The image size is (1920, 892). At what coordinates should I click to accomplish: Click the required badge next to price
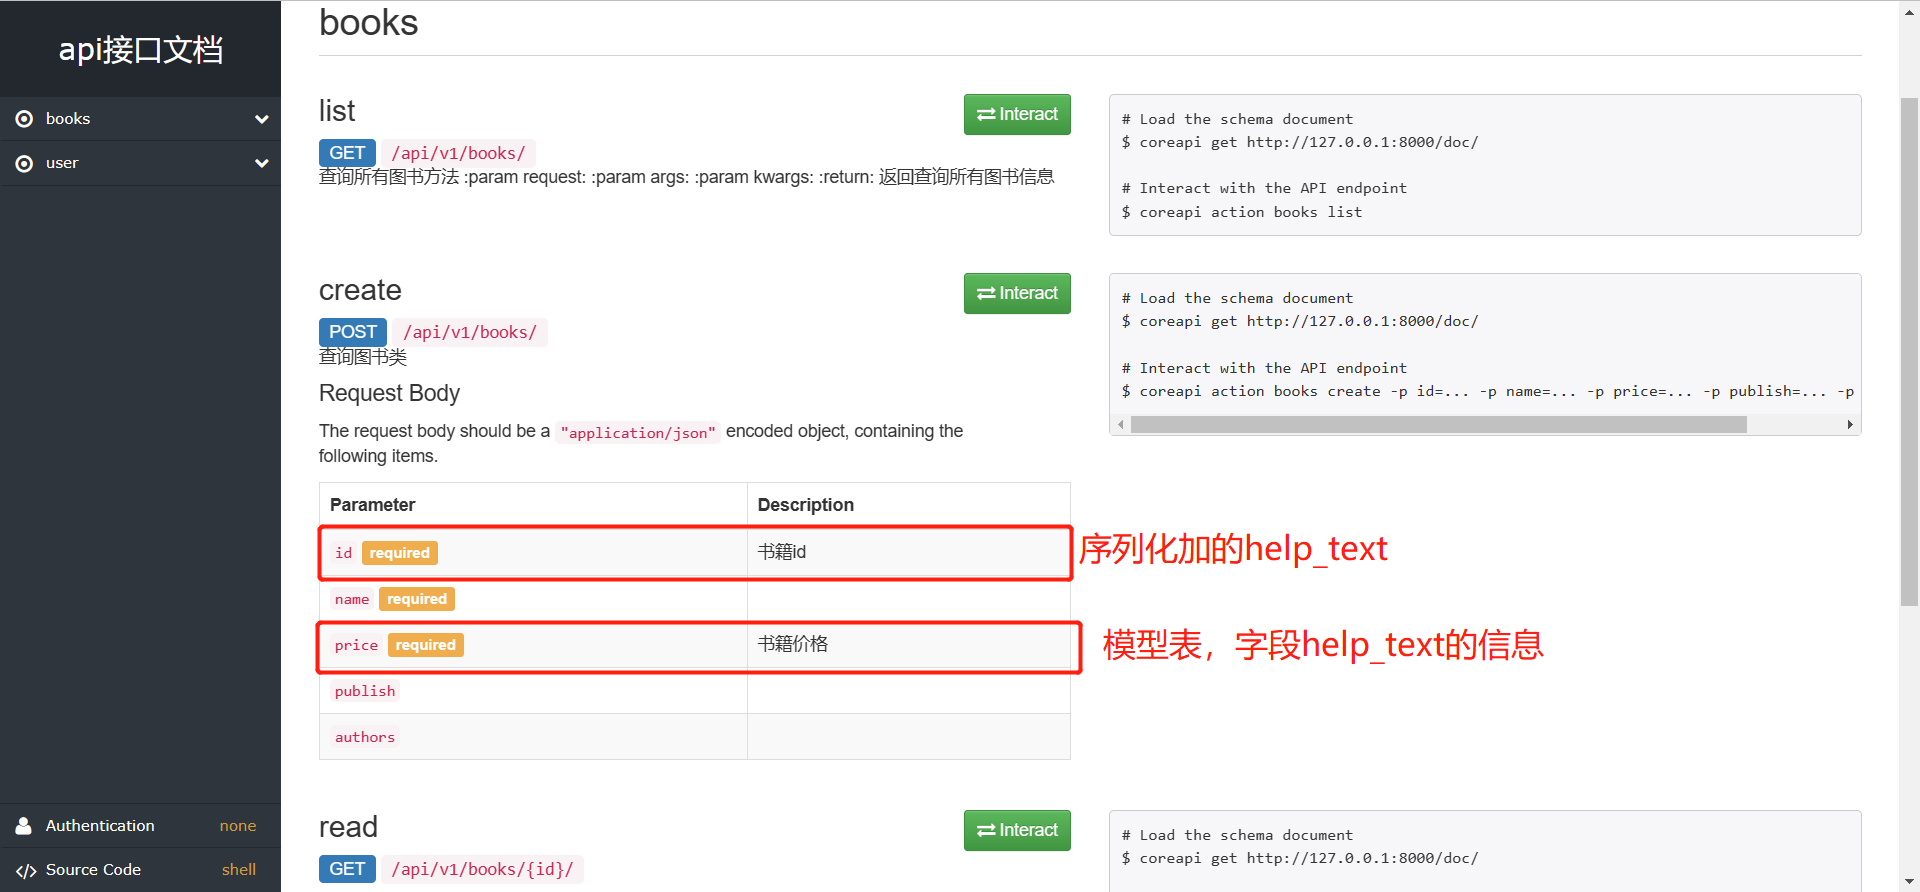tap(426, 645)
